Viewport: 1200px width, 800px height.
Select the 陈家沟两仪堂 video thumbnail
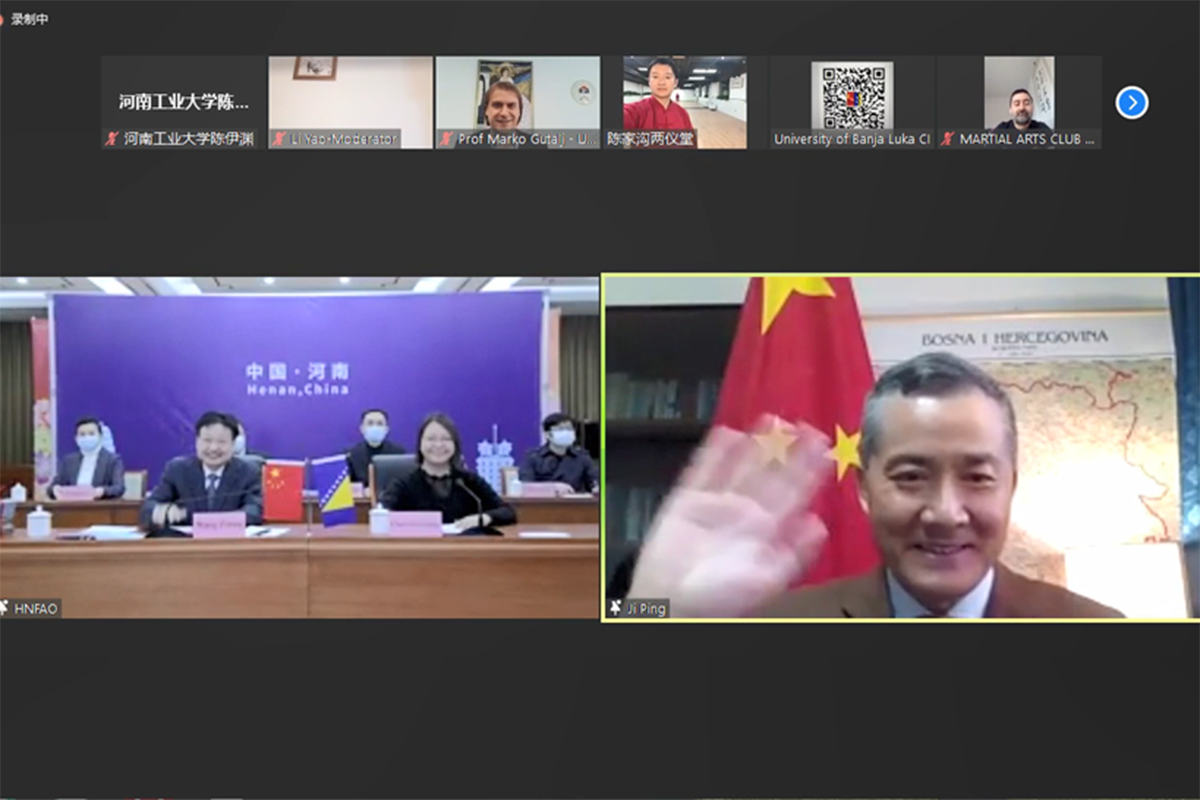pyautogui.click(x=685, y=93)
